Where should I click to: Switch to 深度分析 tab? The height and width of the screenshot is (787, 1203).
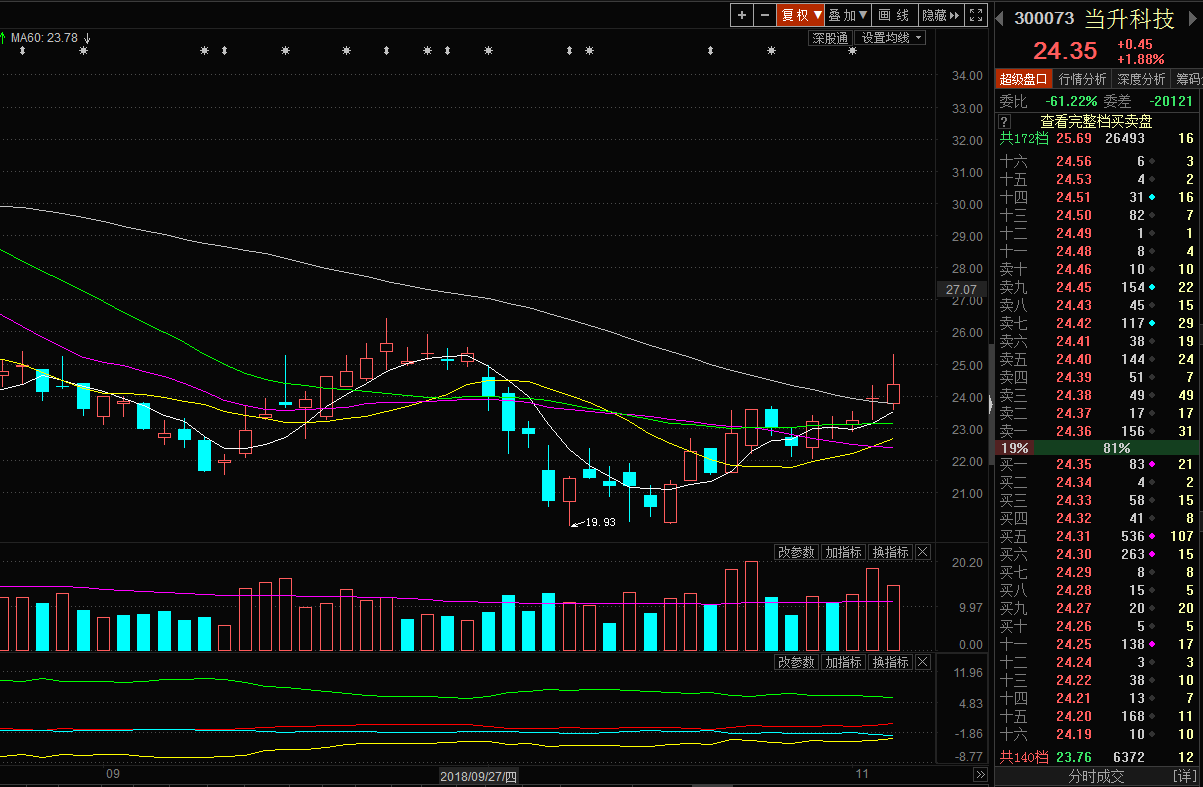coord(1141,79)
